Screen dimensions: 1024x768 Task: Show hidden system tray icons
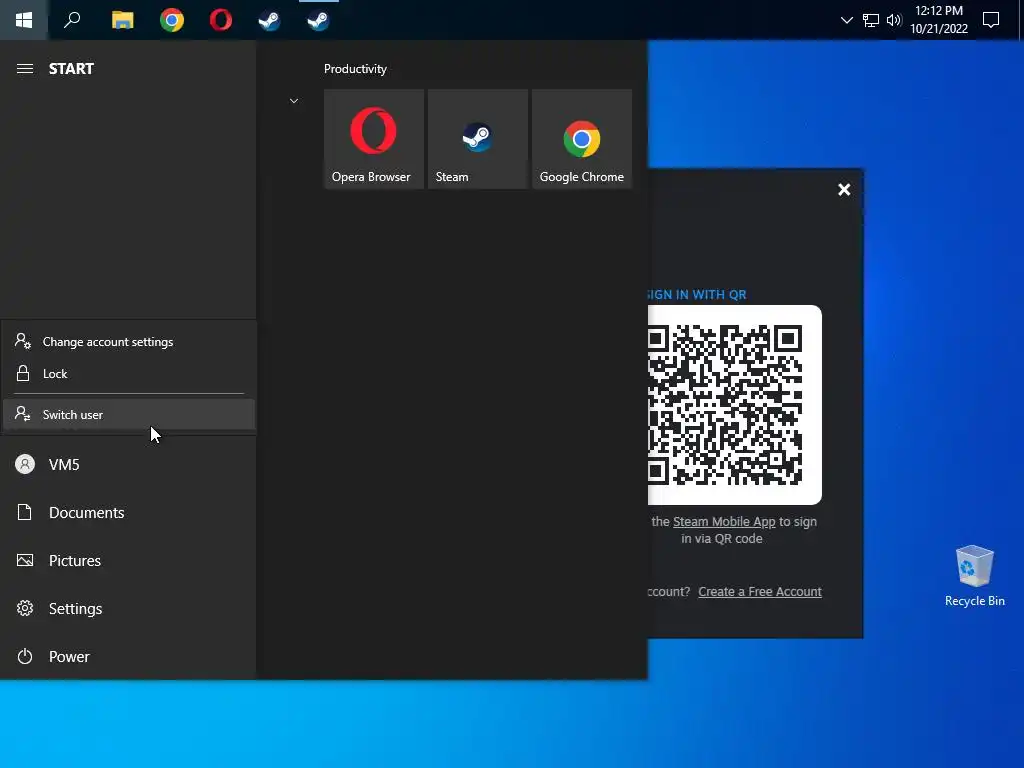click(846, 20)
